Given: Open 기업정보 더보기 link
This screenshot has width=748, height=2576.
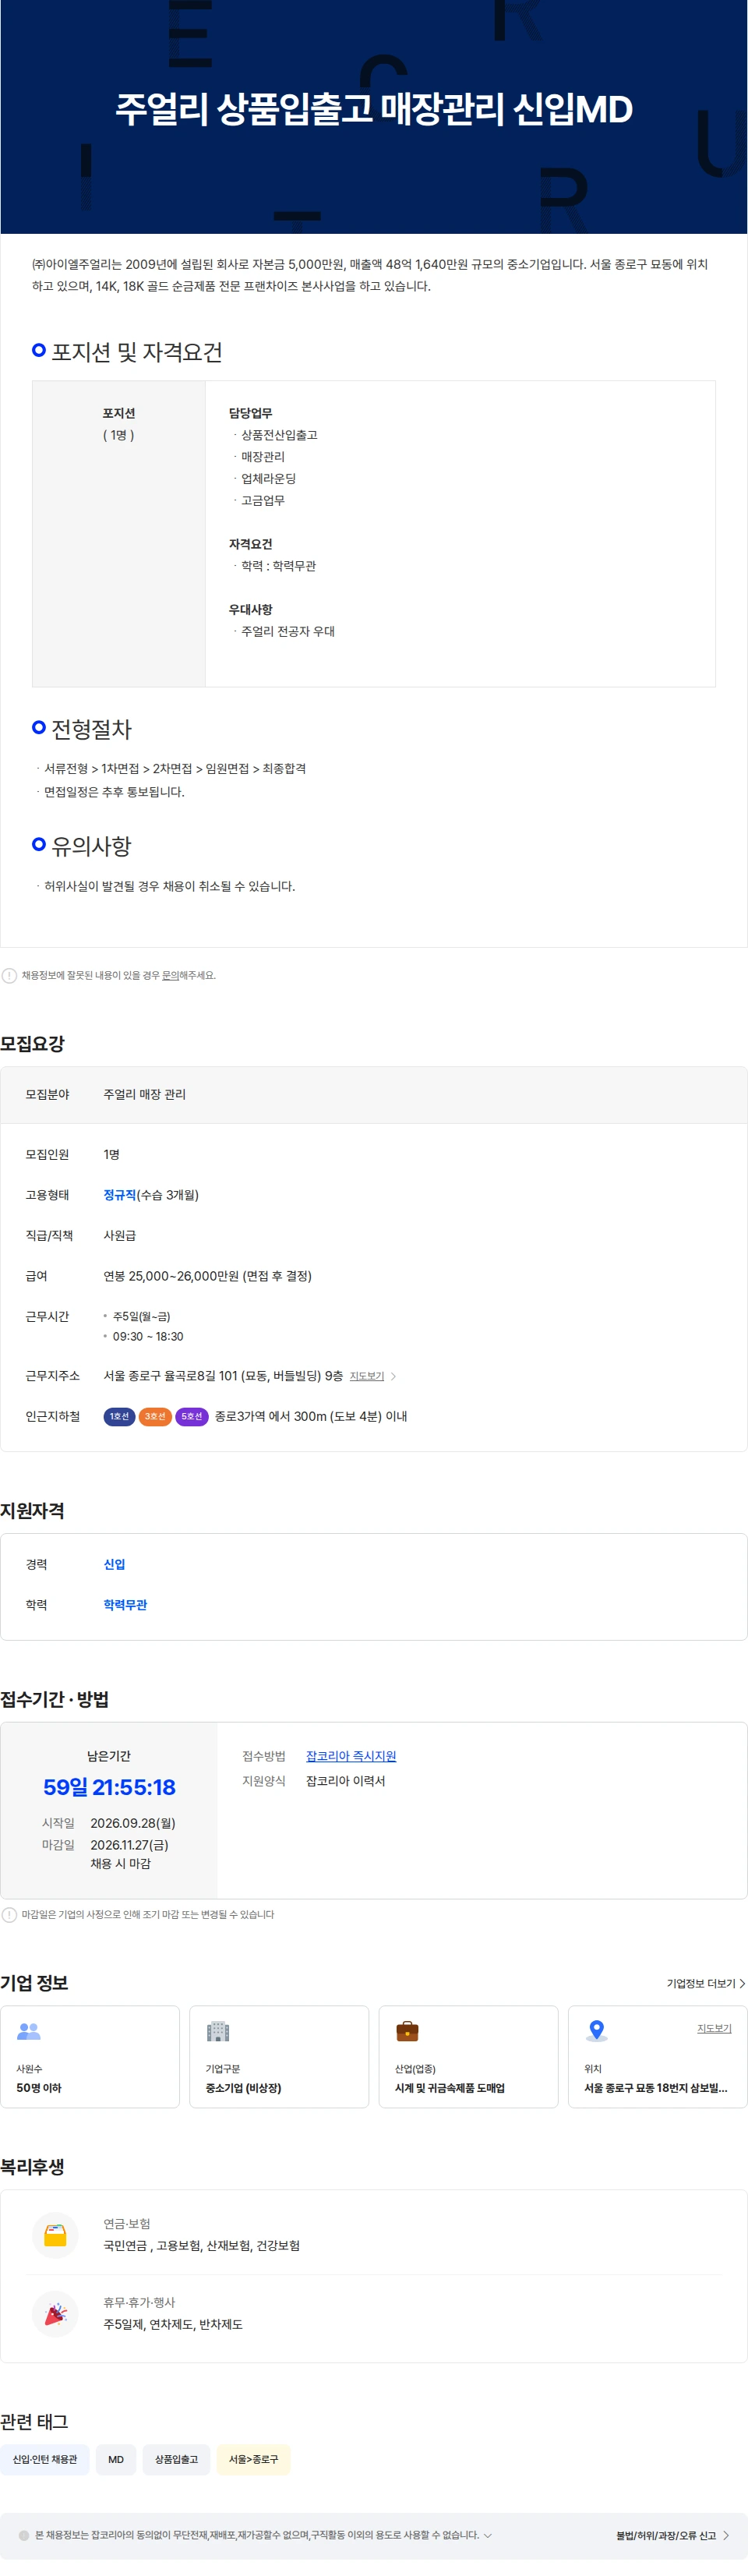Looking at the screenshot, I should [706, 1983].
